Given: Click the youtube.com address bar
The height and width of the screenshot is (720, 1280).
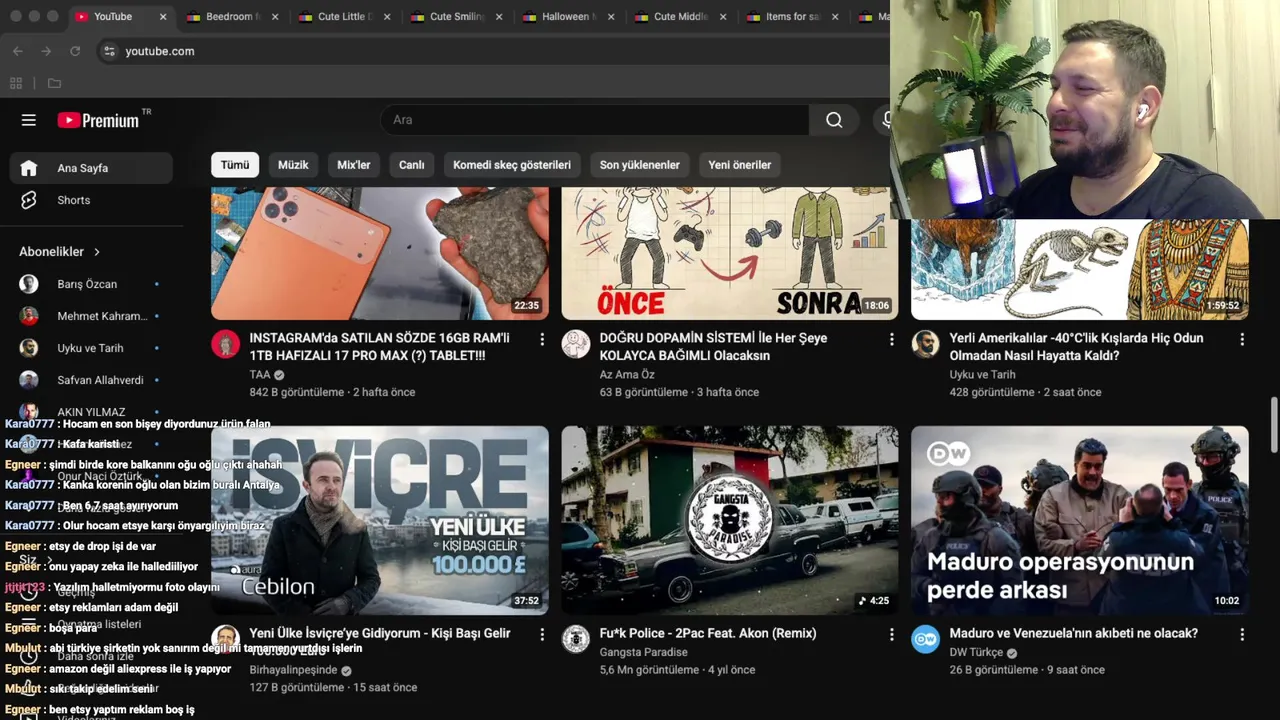Looking at the screenshot, I should click(x=495, y=51).
